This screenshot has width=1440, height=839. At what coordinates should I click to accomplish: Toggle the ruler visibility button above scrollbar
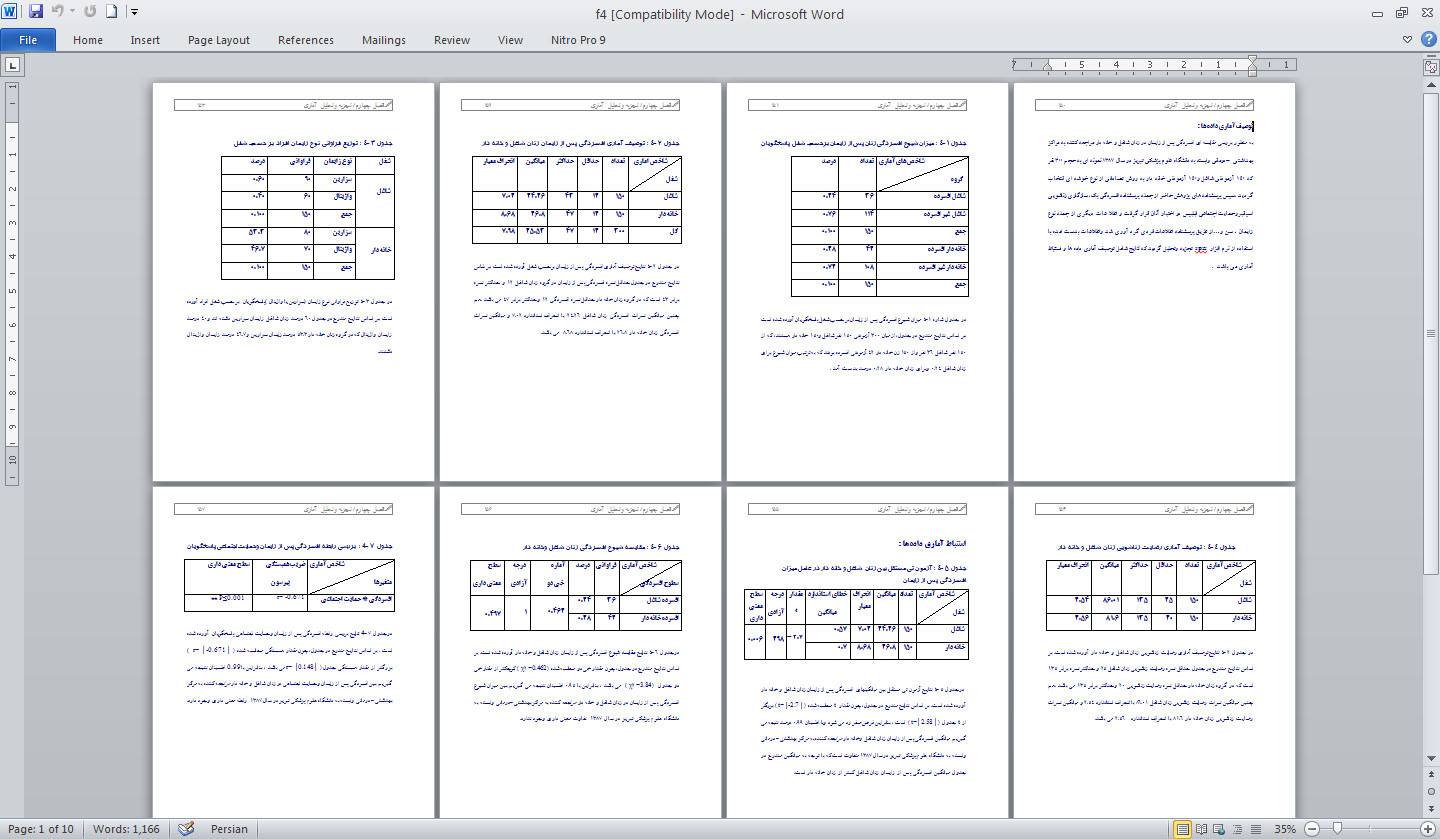[x=1430, y=66]
